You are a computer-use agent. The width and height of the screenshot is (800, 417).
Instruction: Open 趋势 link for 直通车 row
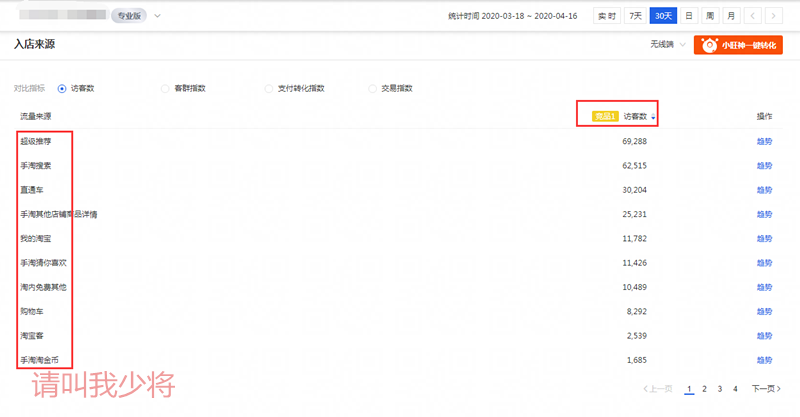764,190
